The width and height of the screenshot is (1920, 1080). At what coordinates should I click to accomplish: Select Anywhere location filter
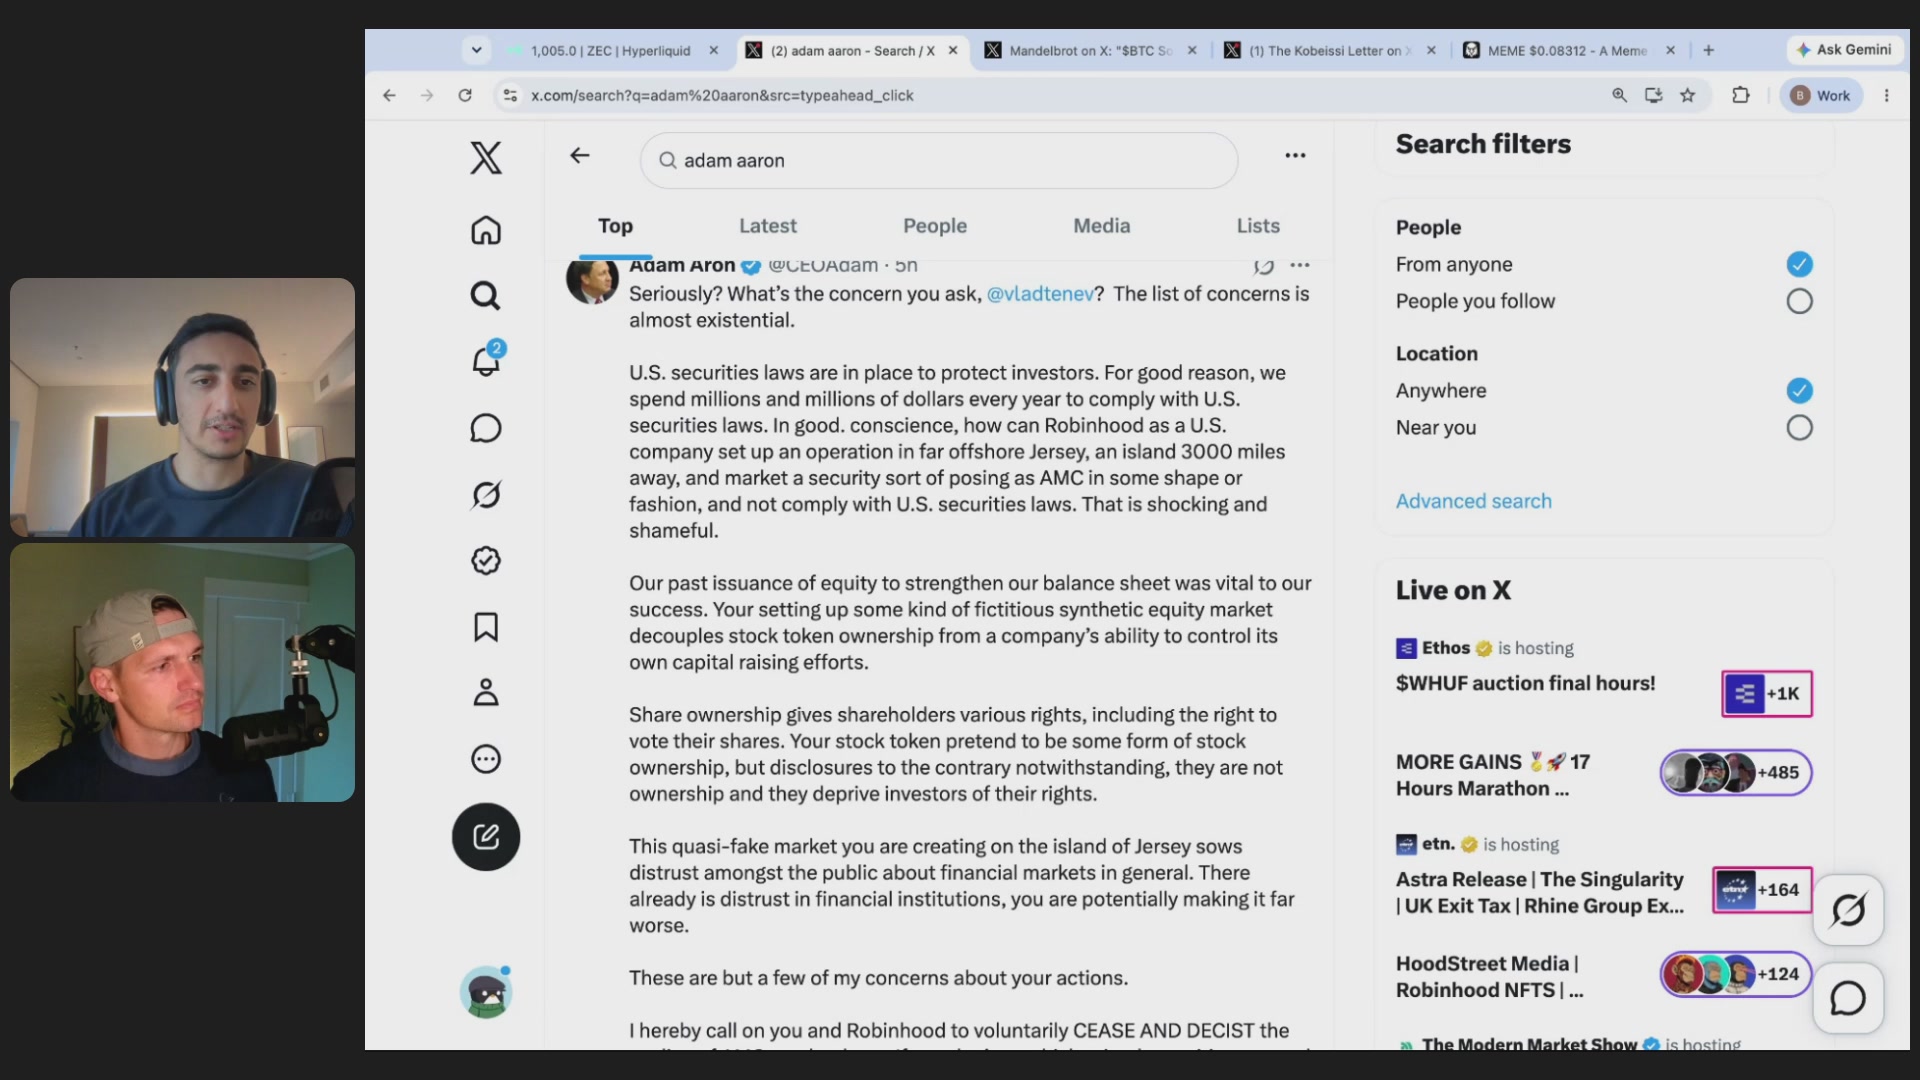(1799, 390)
